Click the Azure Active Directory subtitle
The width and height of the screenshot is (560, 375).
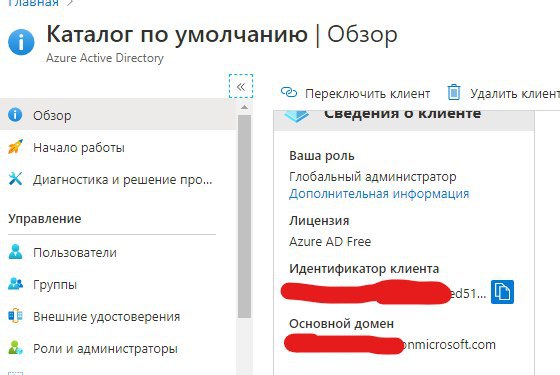pyautogui.click(x=105, y=58)
